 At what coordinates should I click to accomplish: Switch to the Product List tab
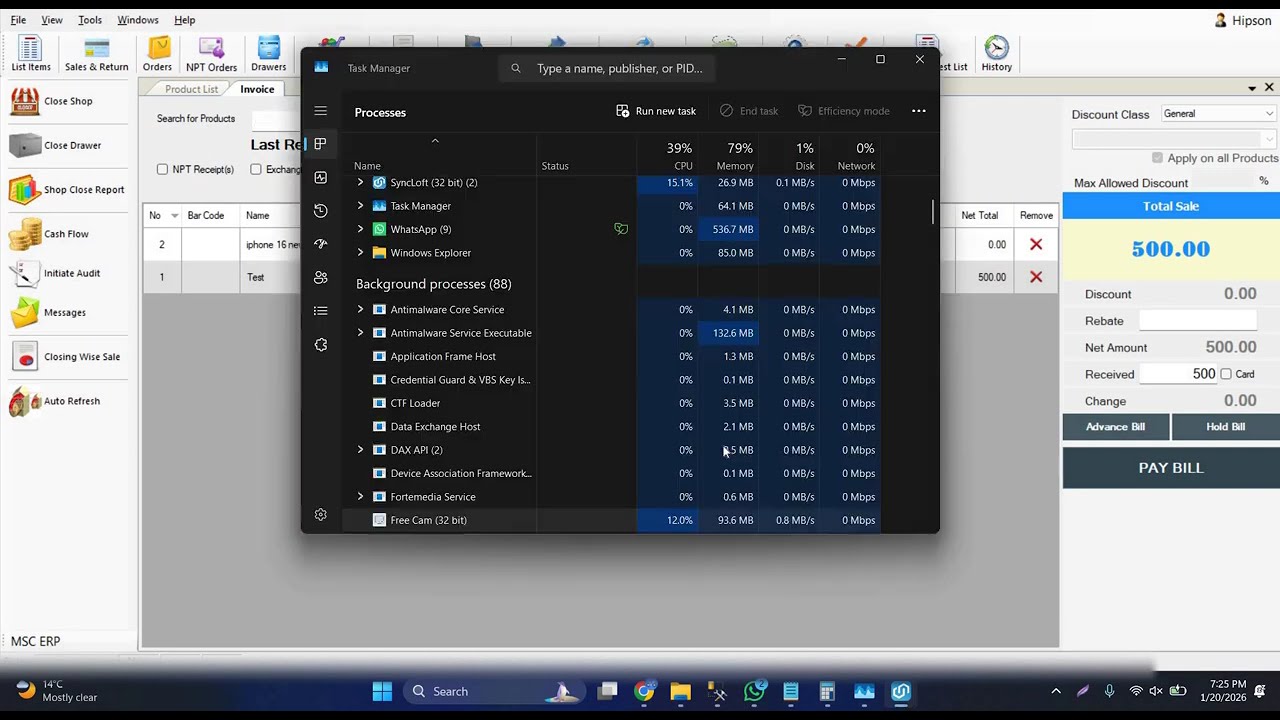click(191, 89)
